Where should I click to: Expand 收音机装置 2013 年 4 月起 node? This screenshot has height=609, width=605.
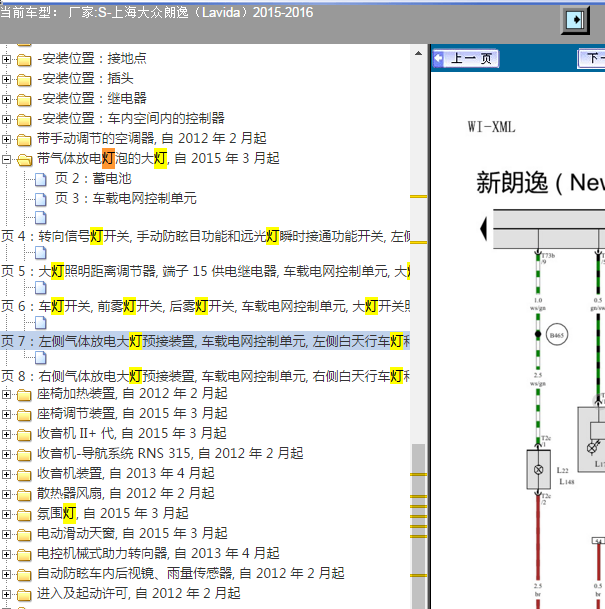[6, 474]
